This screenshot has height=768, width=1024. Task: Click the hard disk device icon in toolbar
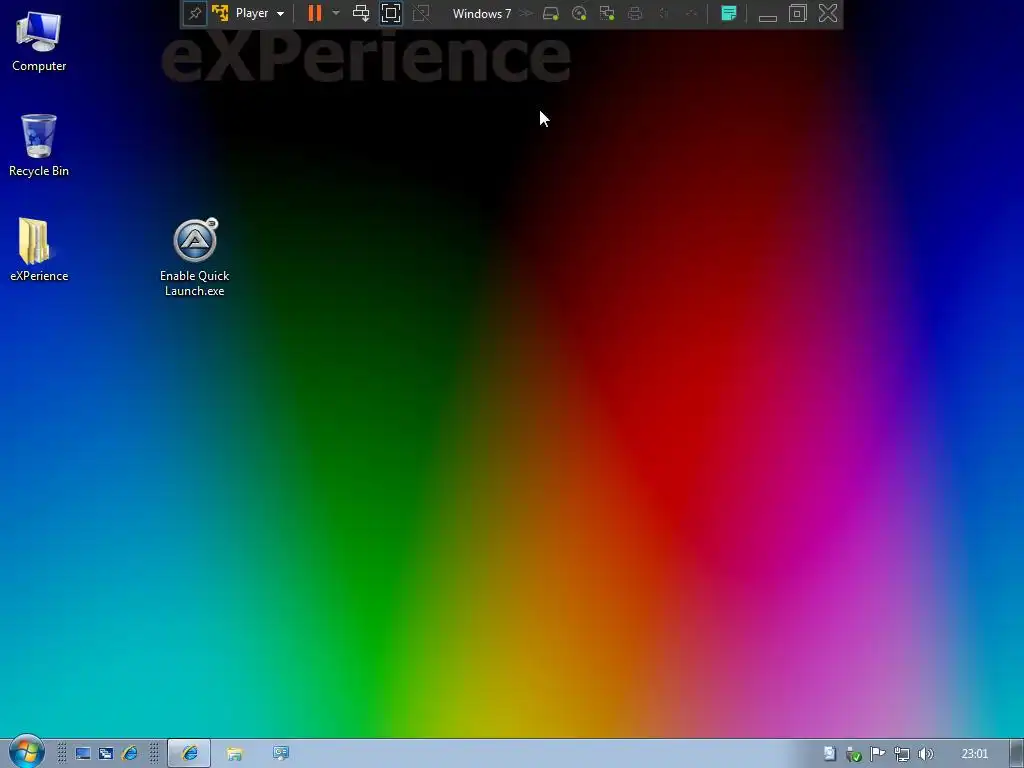(551, 13)
